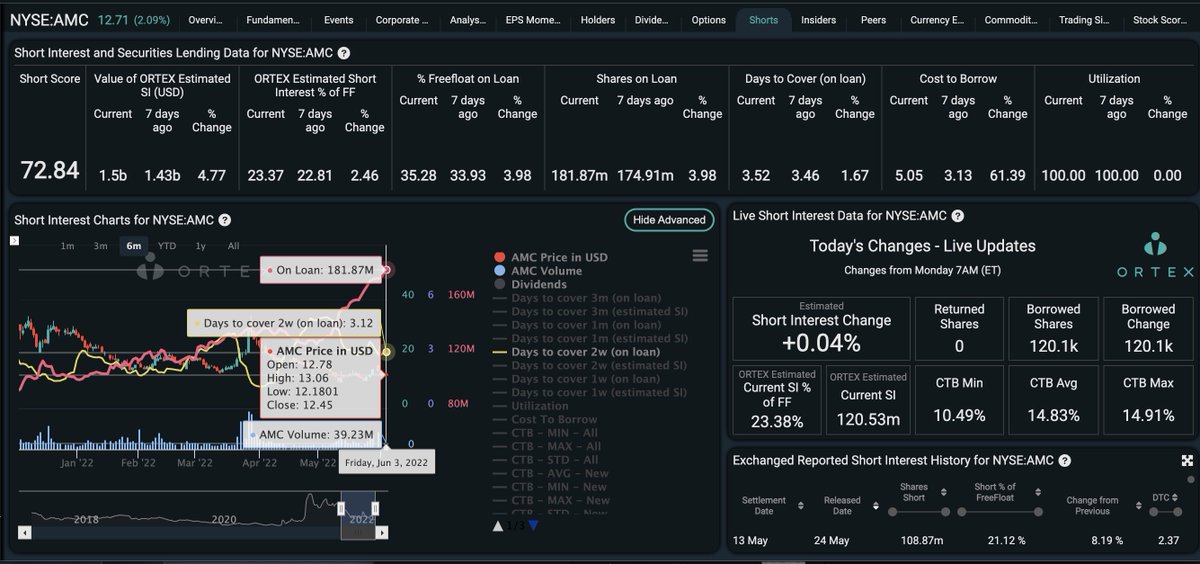This screenshot has height=564, width=1200.
Task: Open the Holders tab
Action: coord(598,19)
